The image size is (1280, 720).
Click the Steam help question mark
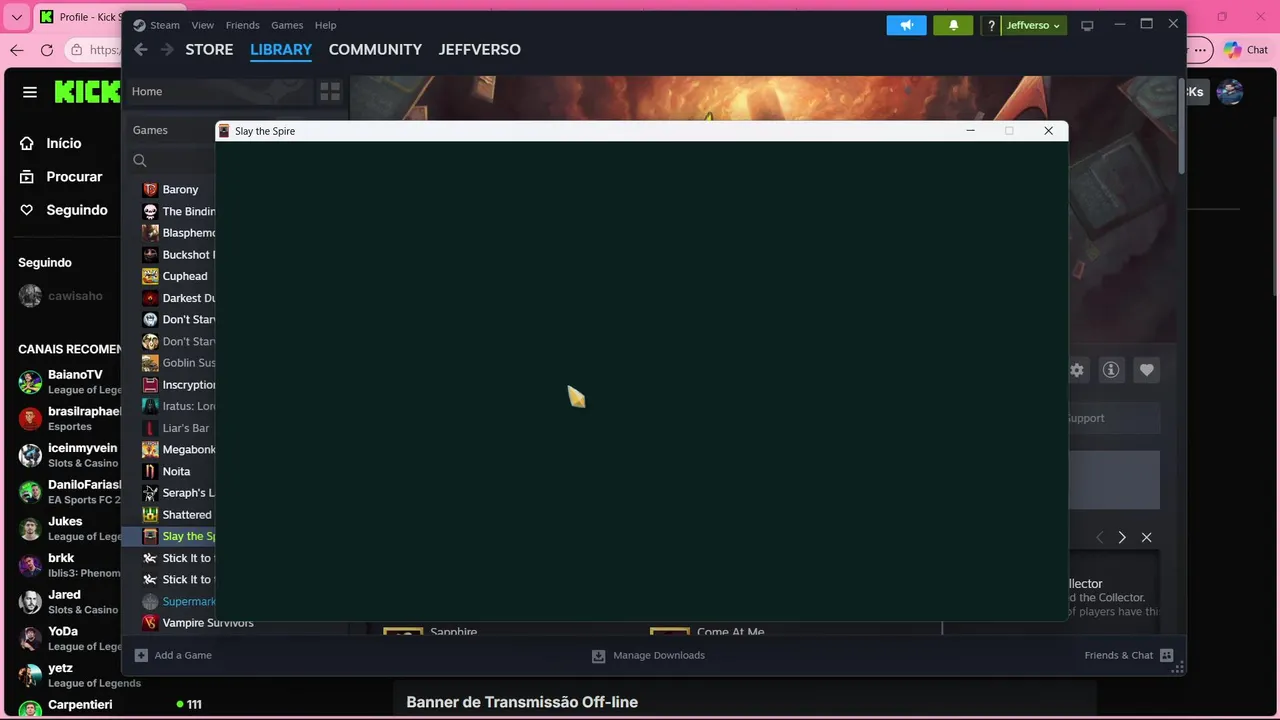pos(991,25)
